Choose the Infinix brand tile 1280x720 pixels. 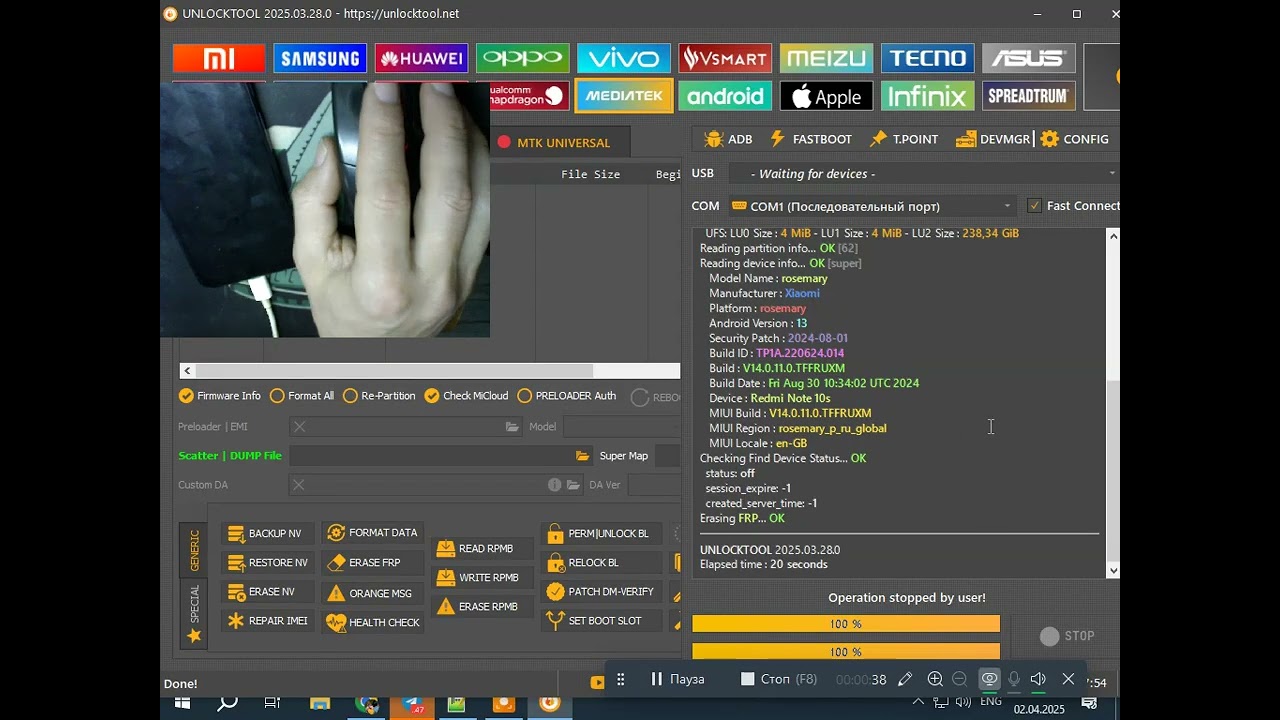[928, 96]
